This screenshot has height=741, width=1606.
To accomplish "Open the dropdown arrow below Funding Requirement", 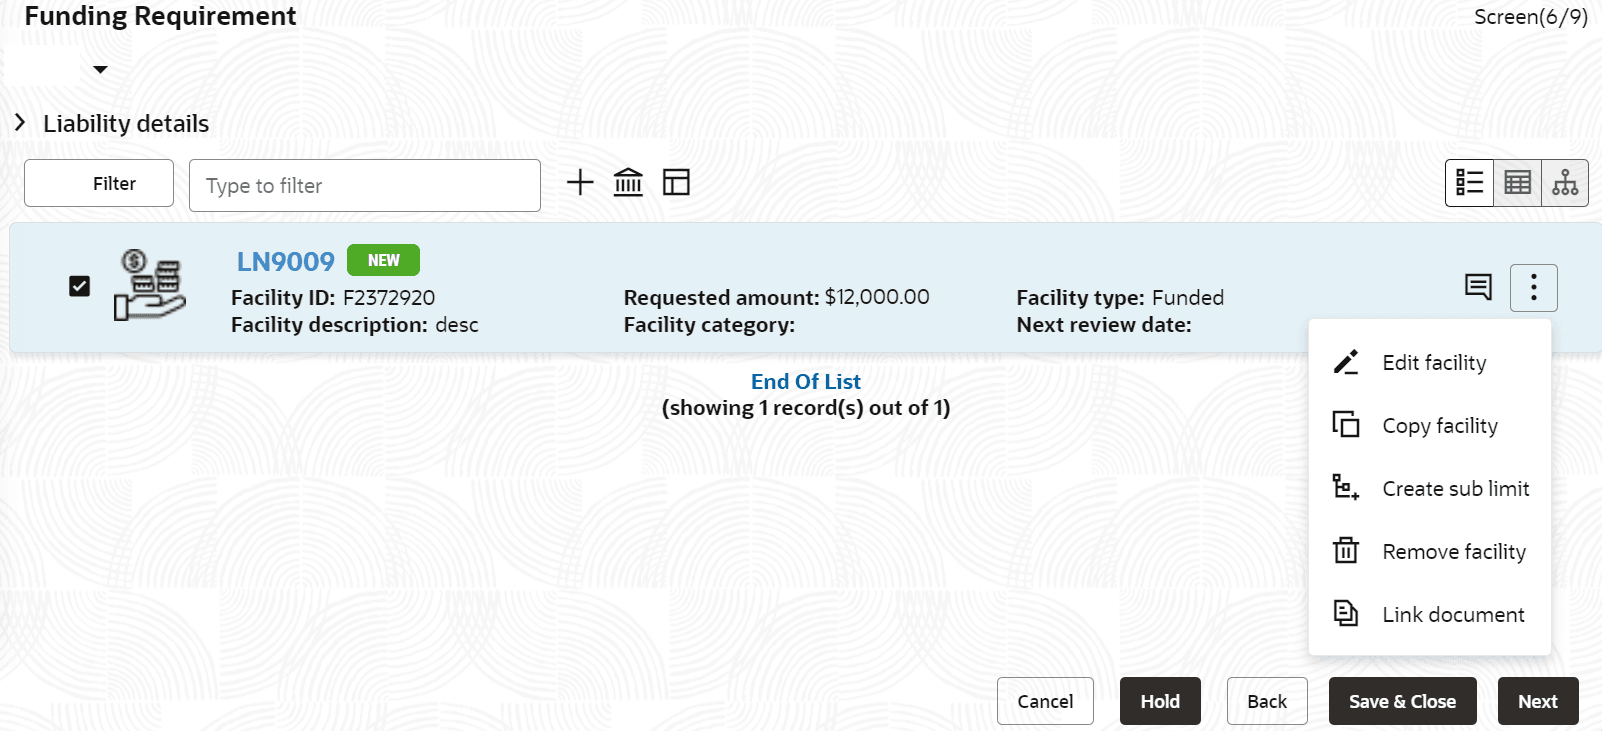I will [x=100, y=70].
